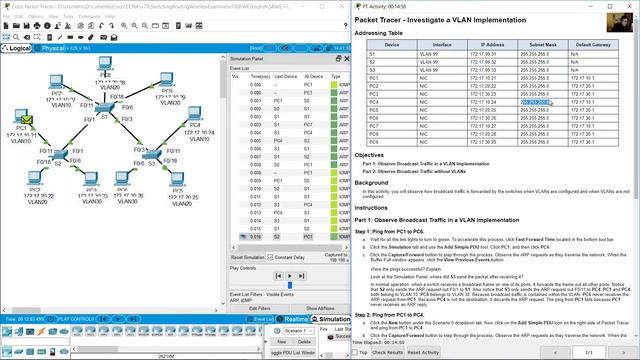Click the Check Results button
Image resolution: width=640 pixels, height=360 pixels.
click(x=387, y=352)
